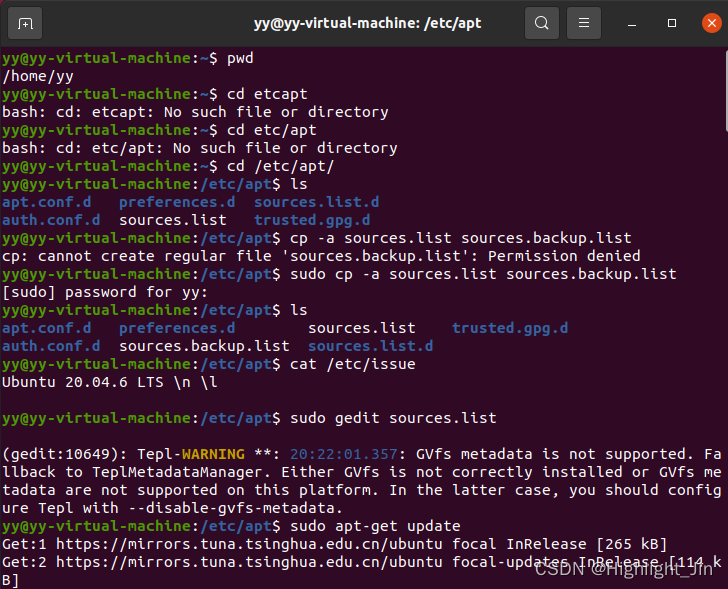Click the 'sudo apt-get update' command
The height and width of the screenshot is (589, 728).
(375, 526)
